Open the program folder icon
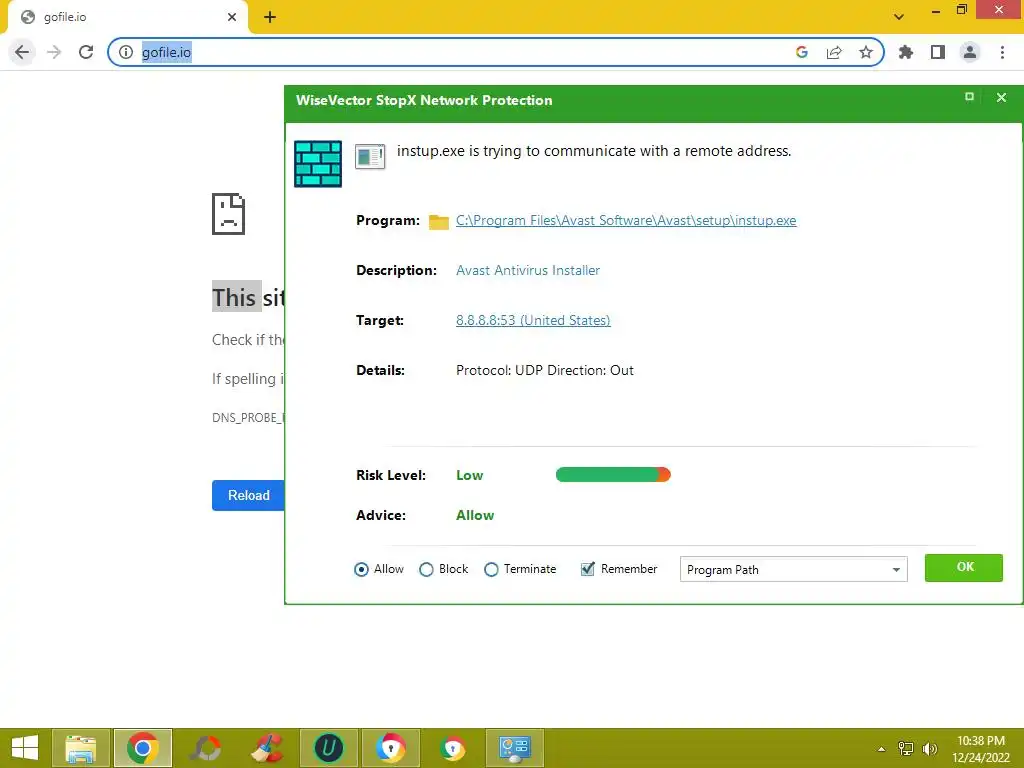 point(439,222)
